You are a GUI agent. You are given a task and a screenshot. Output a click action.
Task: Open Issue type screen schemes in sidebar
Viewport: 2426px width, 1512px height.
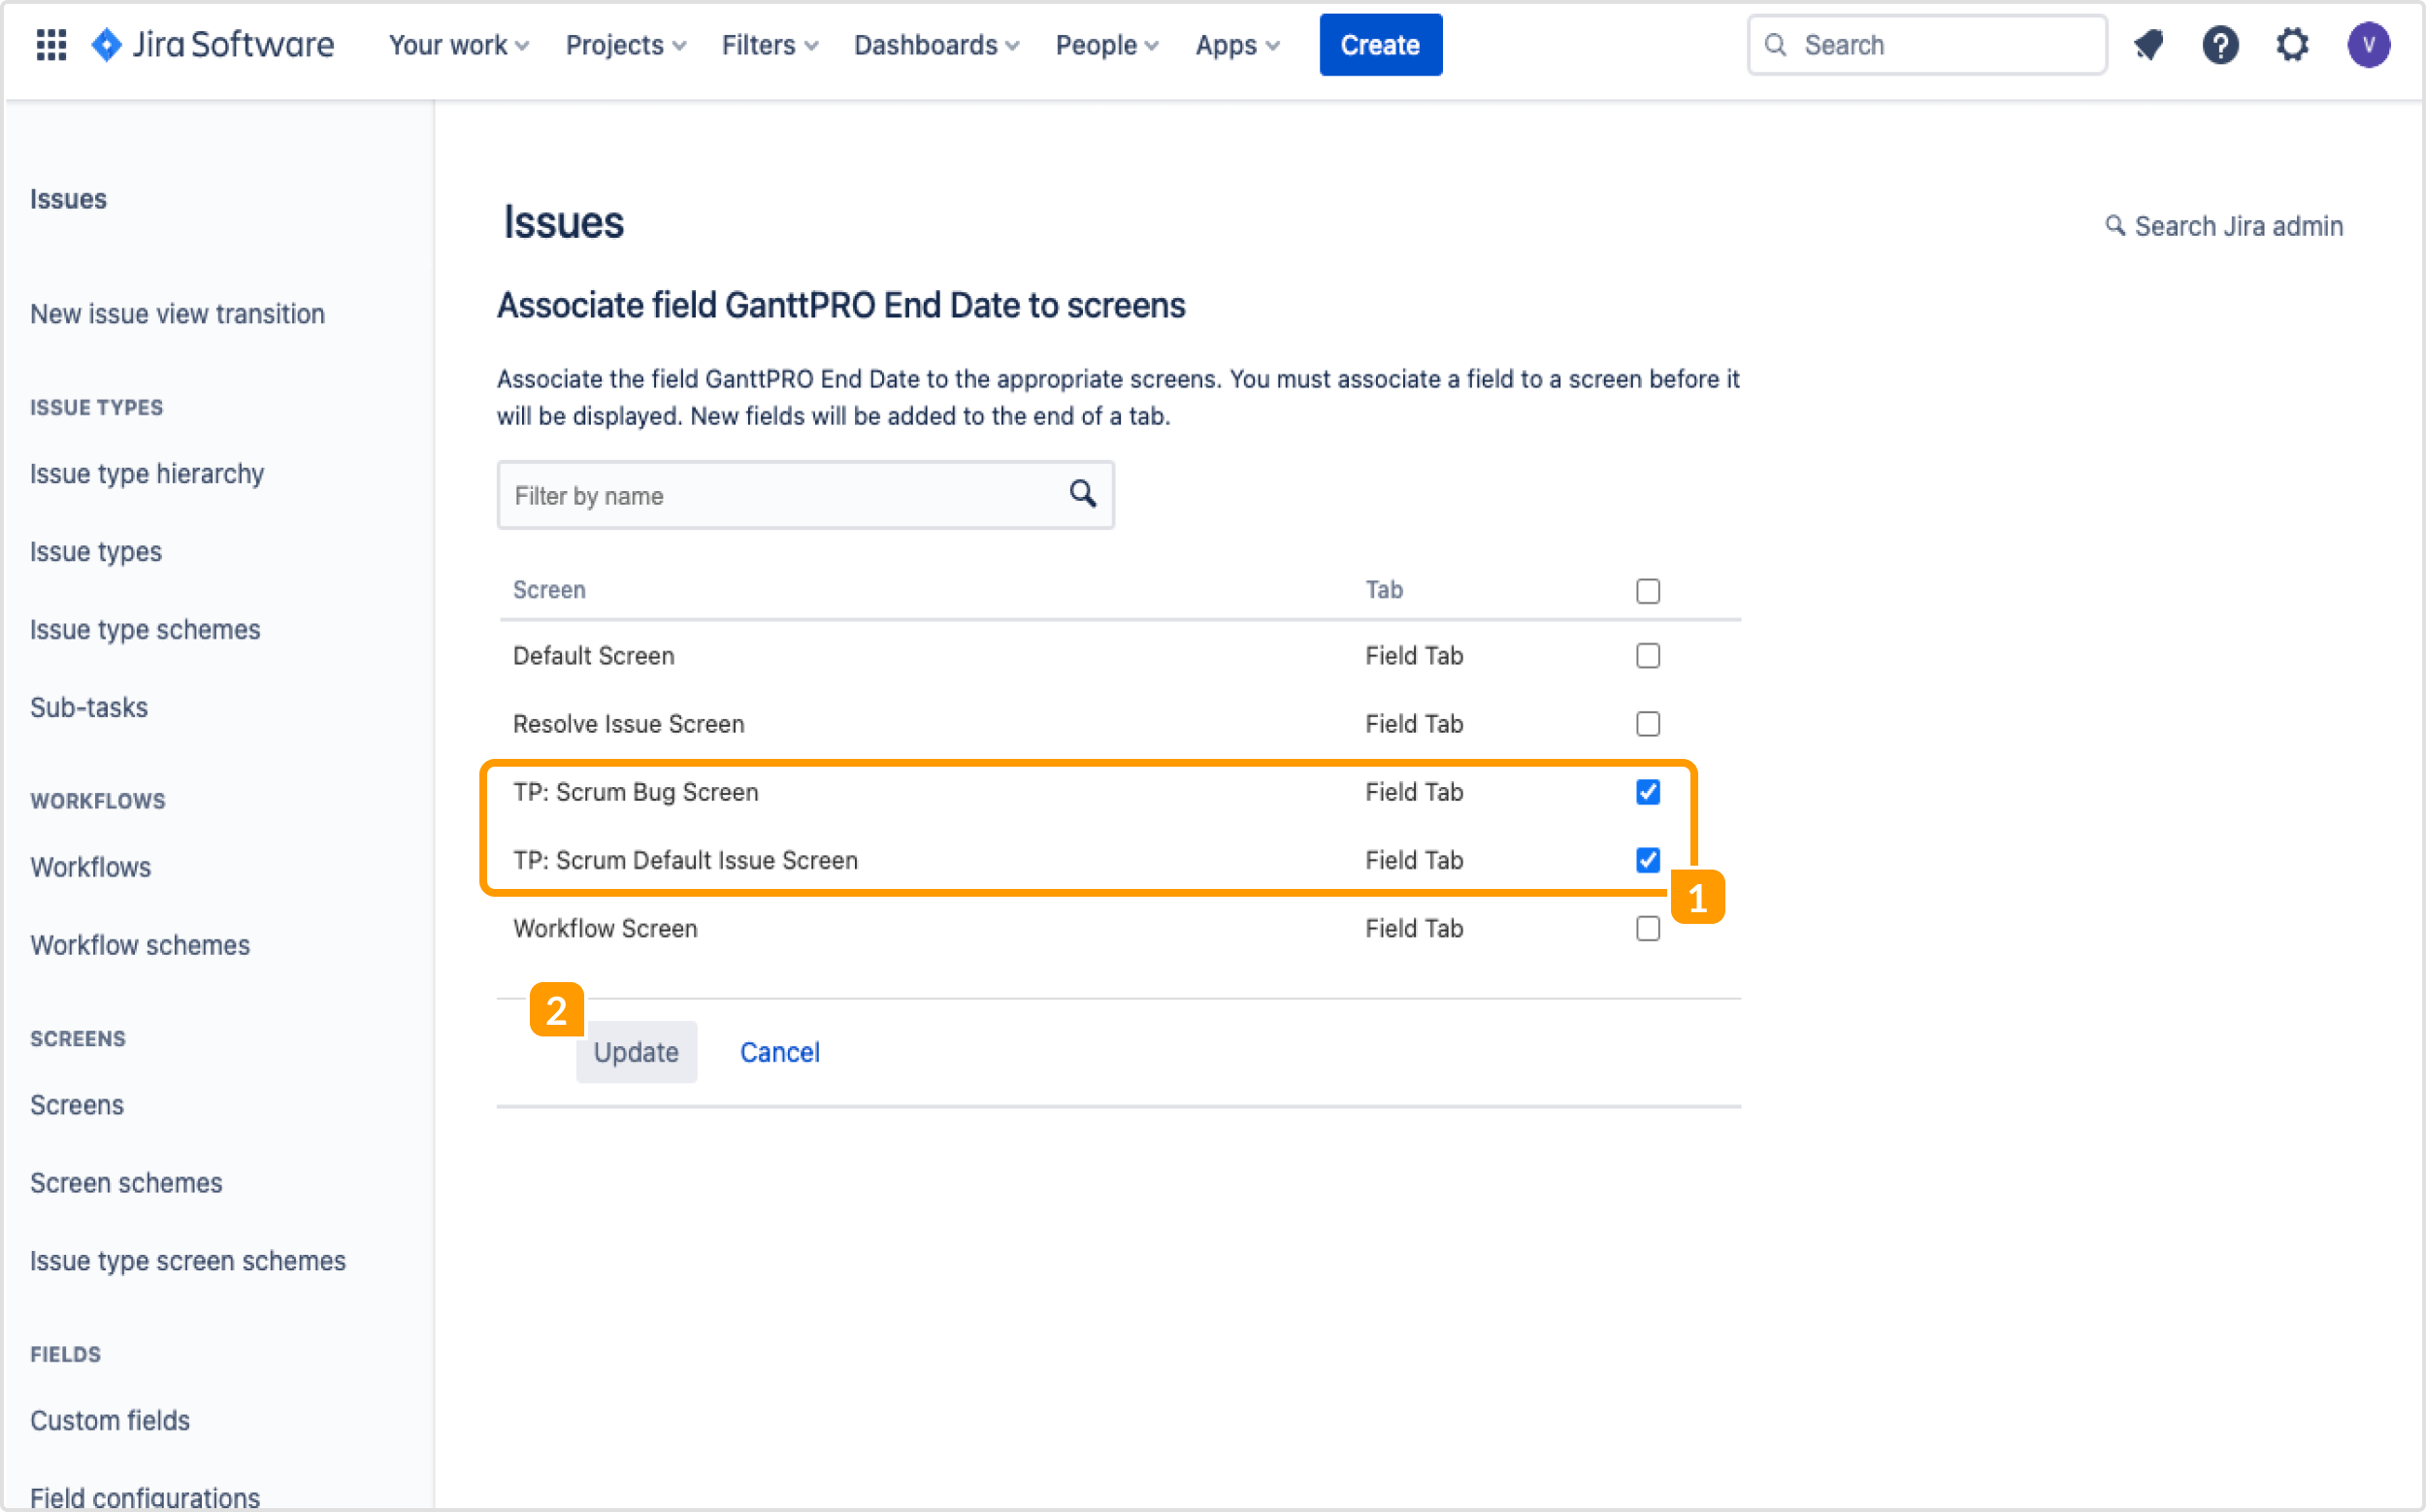[x=188, y=1261]
